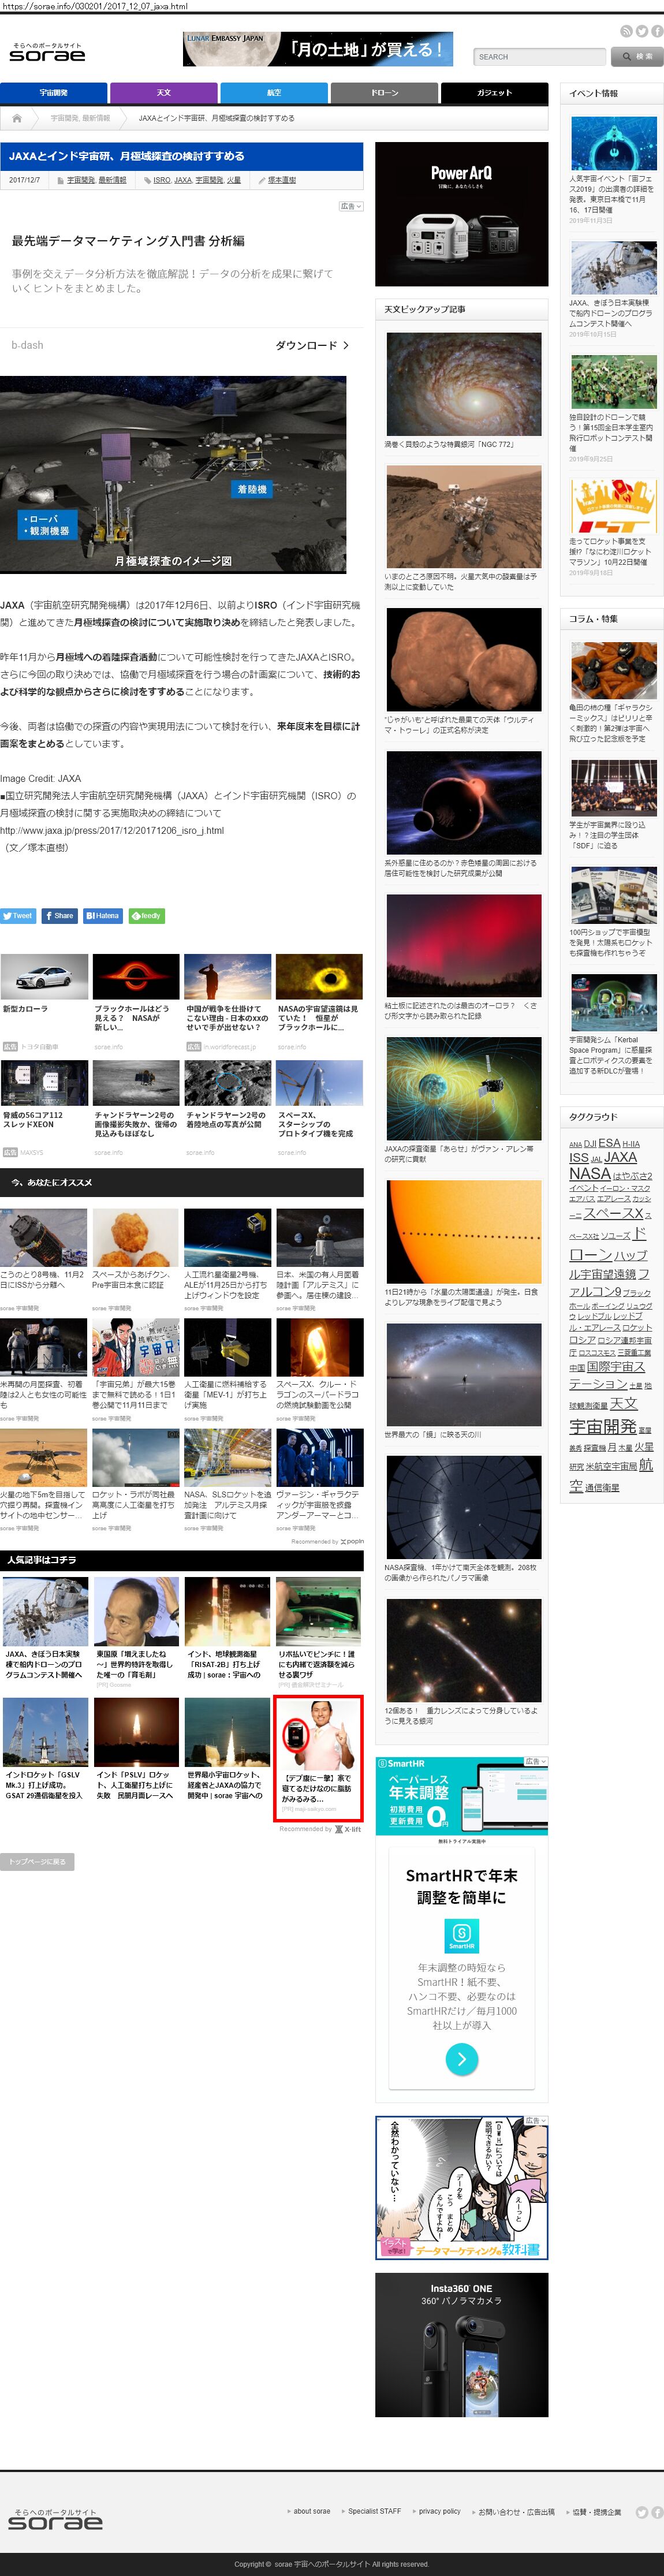Click the 検索 search button
Viewport: 664px width, 2576px height.
click(x=636, y=57)
